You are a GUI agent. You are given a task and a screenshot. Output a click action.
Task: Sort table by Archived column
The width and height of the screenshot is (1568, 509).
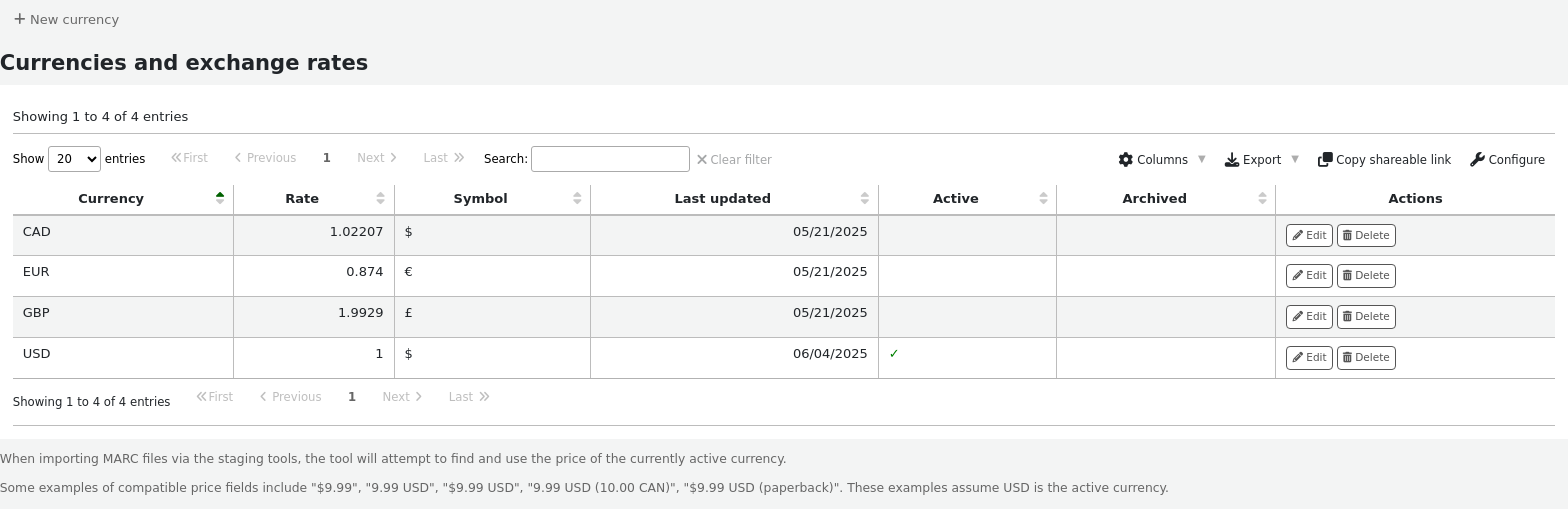1154,198
